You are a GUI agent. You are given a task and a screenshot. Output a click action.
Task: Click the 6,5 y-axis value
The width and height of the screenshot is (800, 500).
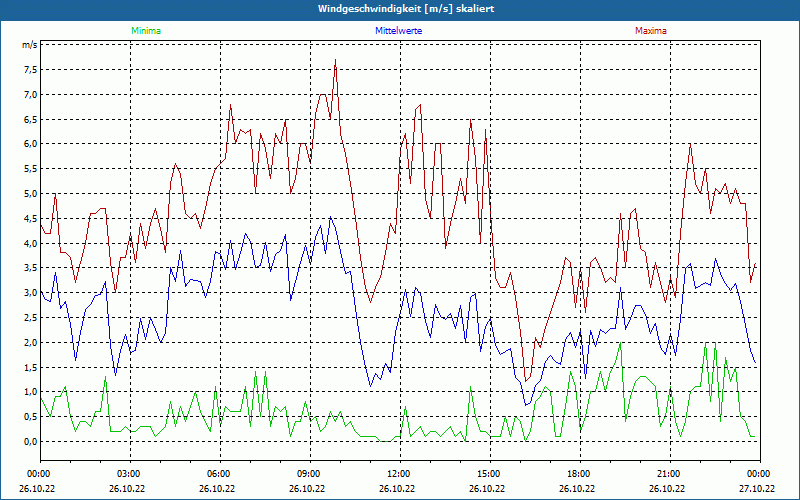(x=31, y=119)
